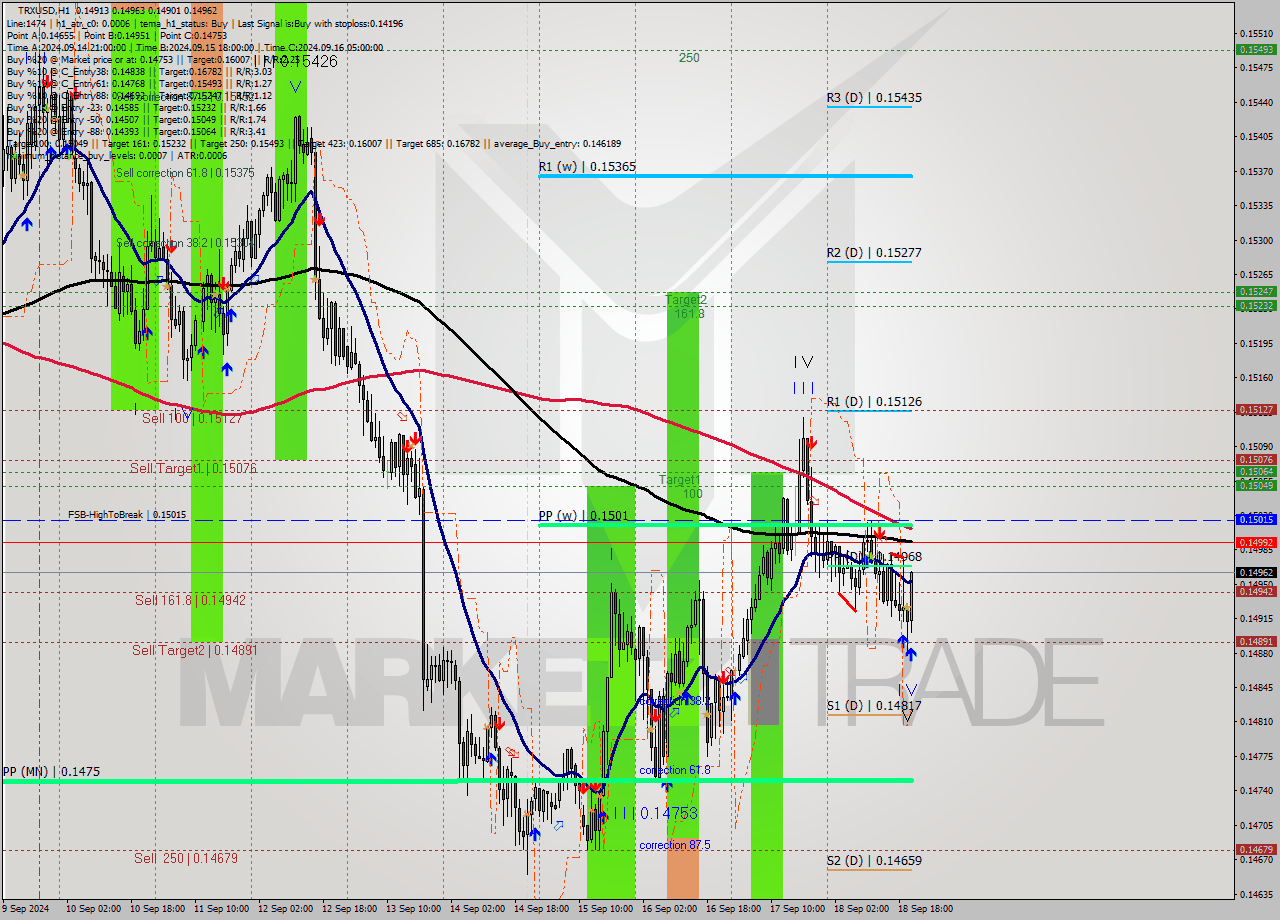The height and width of the screenshot is (920, 1280).
Task: Click the 0.14740 price scale value
Action: 1256,790
